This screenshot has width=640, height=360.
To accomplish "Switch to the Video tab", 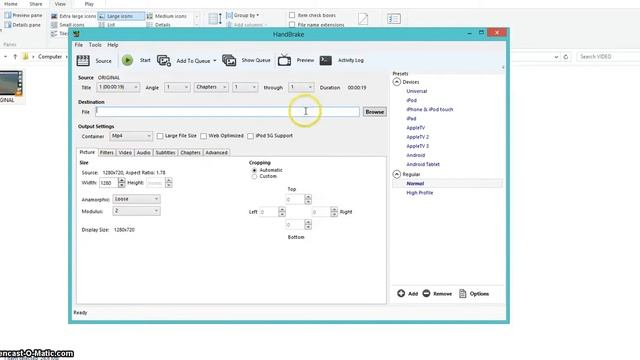I will tap(125, 153).
